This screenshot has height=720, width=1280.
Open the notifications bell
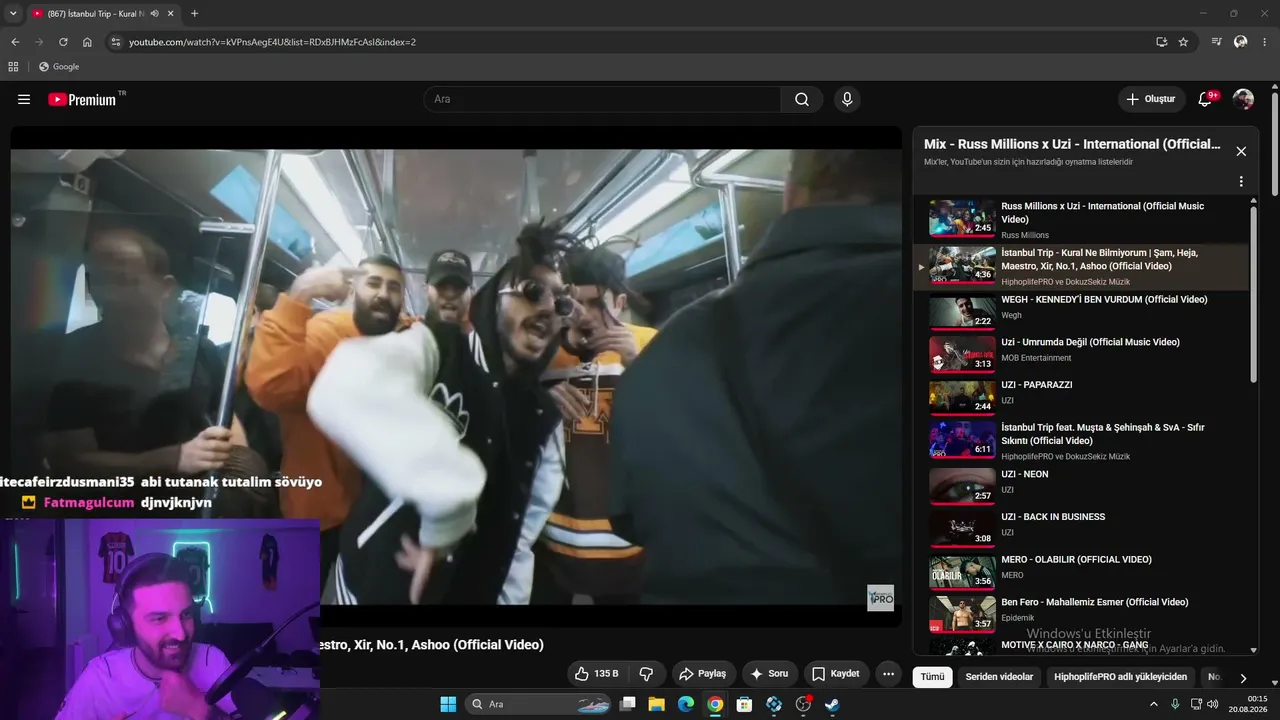coord(1206,99)
